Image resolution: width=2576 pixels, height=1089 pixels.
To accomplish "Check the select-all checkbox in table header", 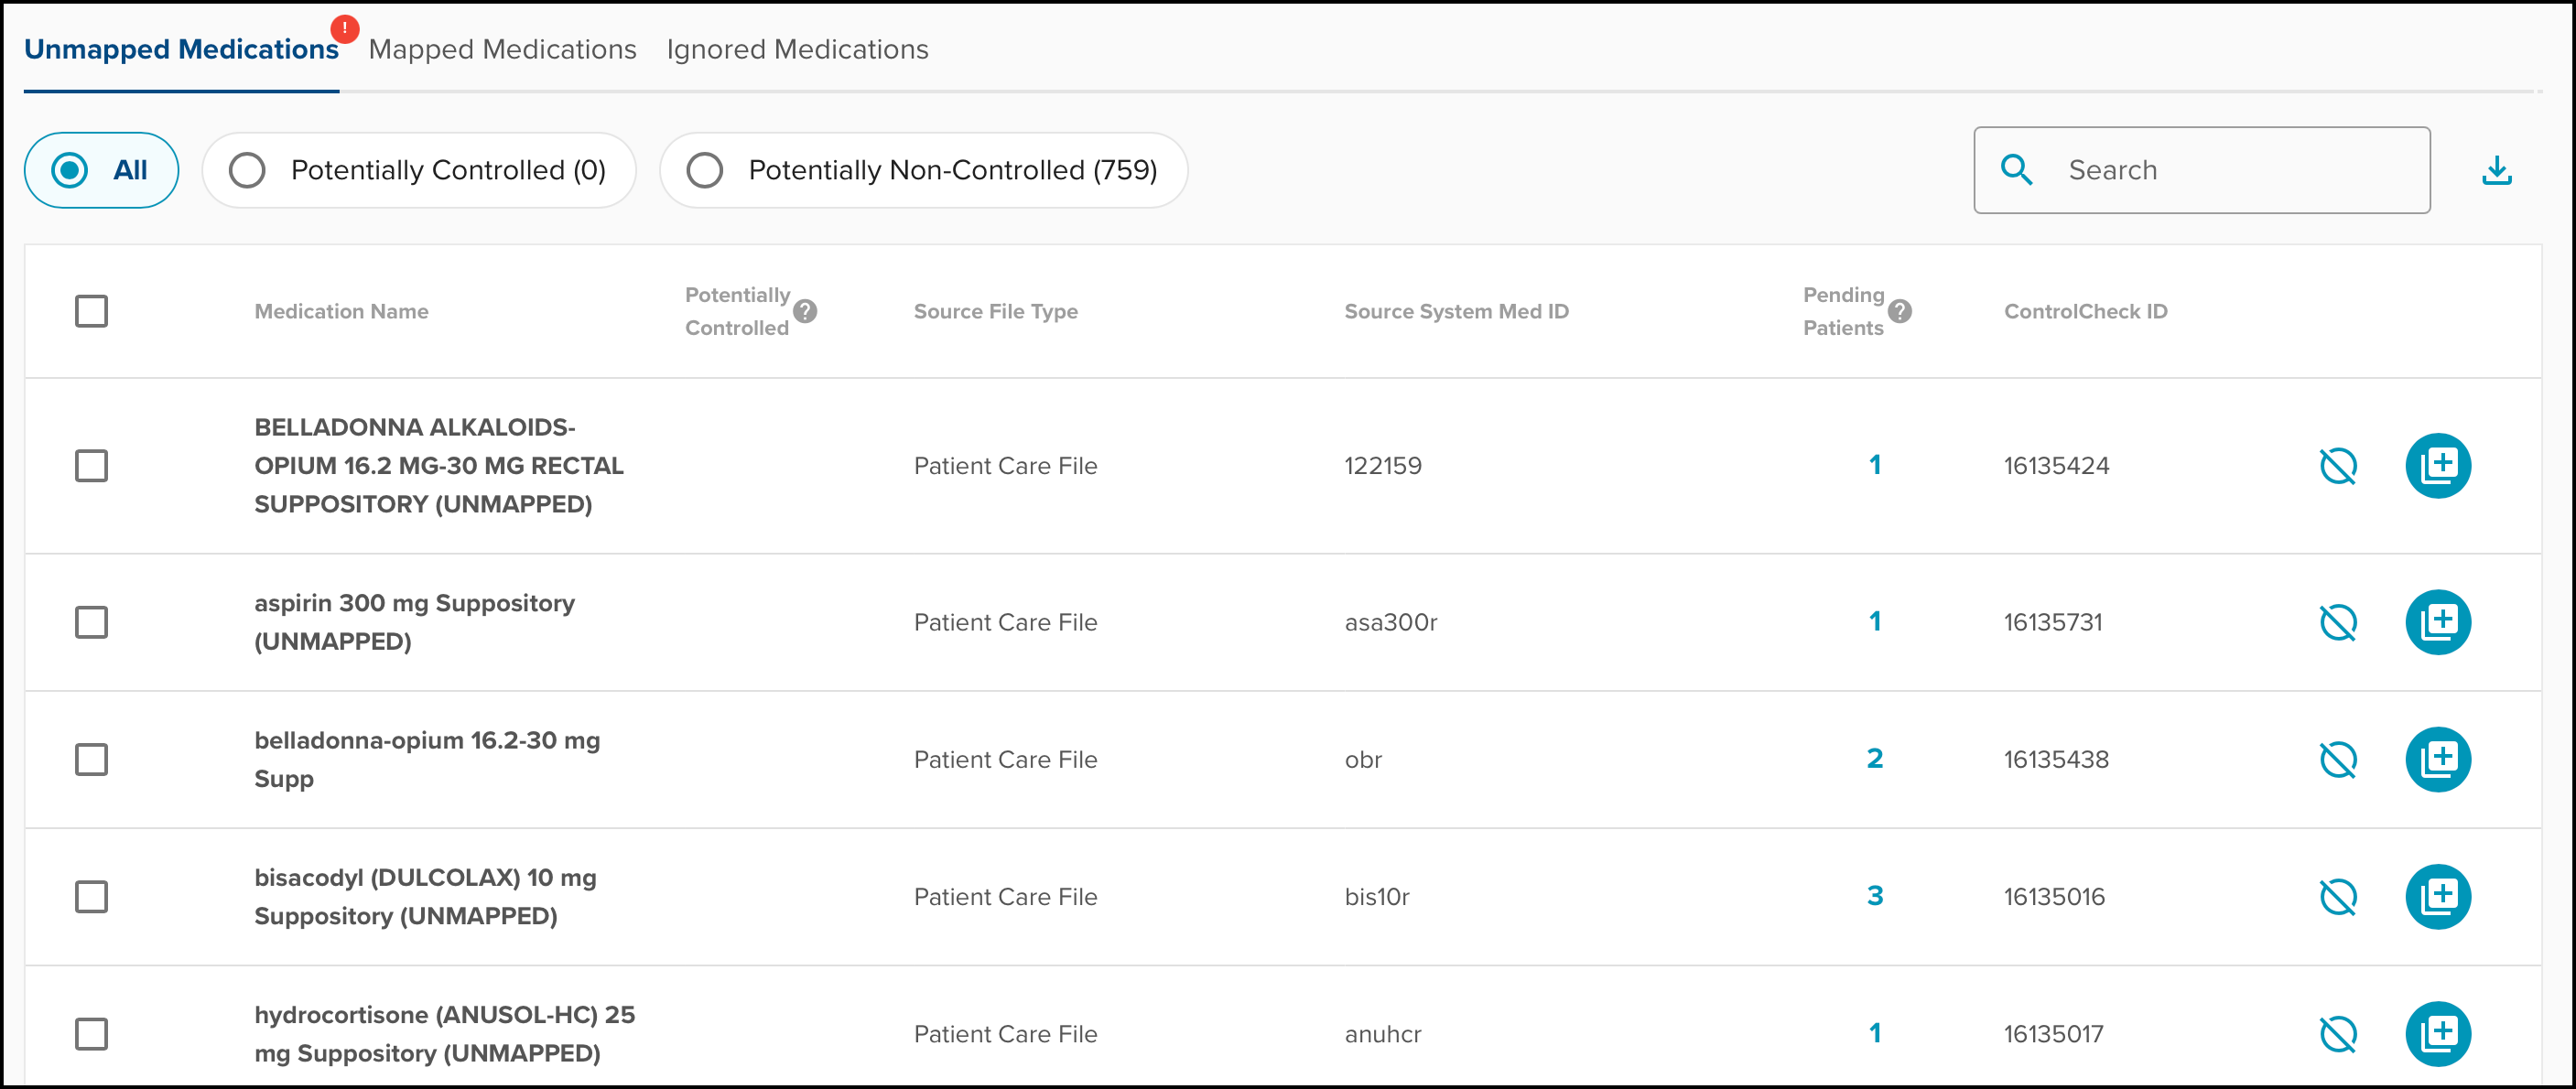I will coord(91,311).
